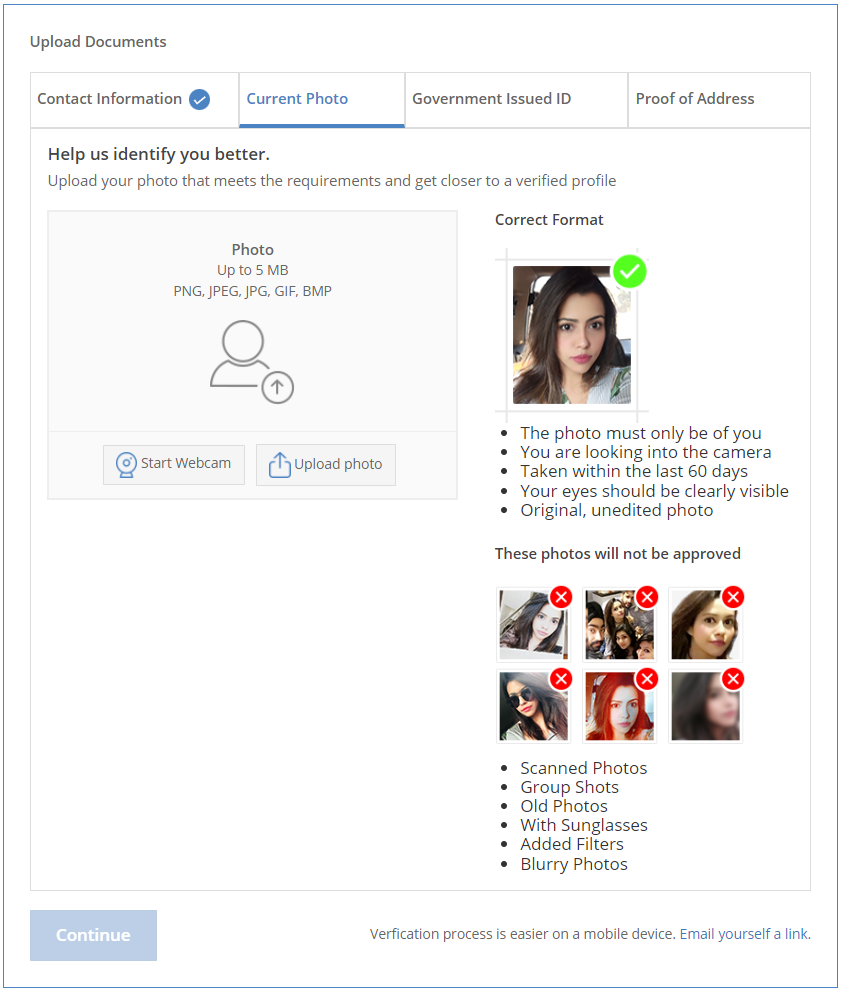Click the green checkmark on correct format photo
This screenshot has height=992, width=845.
point(630,271)
